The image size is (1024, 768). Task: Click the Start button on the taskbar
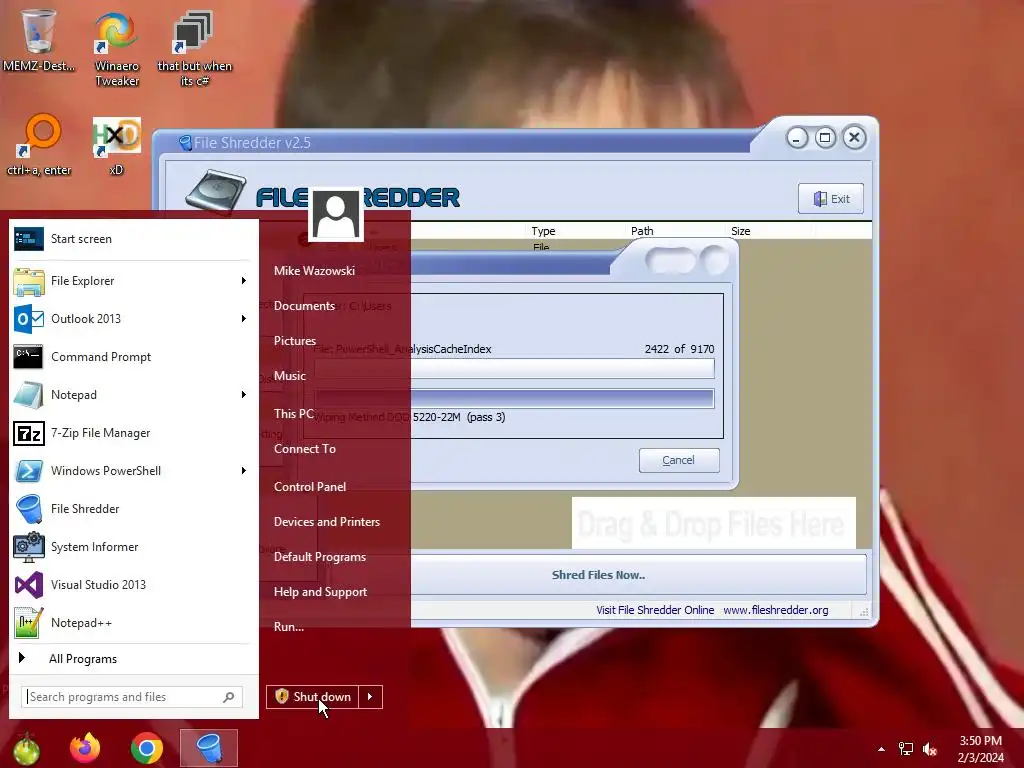pyautogui.click(x=26, y=748)
